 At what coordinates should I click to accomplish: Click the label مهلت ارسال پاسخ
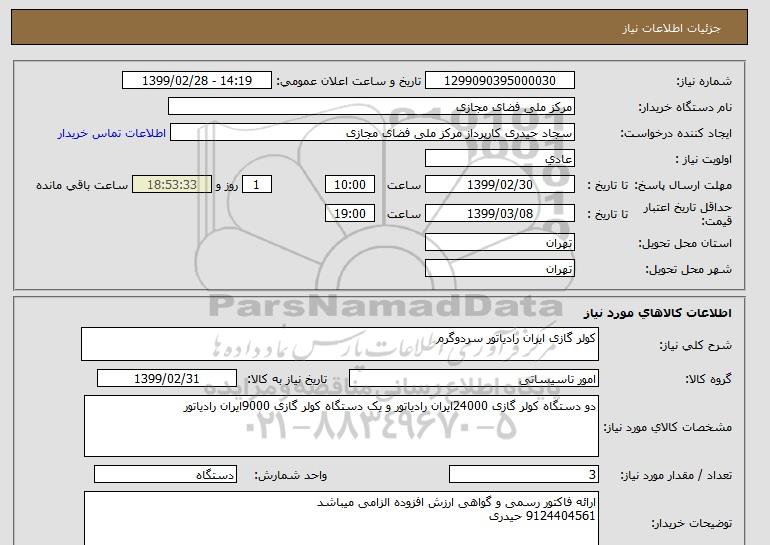tap(684, 185)
